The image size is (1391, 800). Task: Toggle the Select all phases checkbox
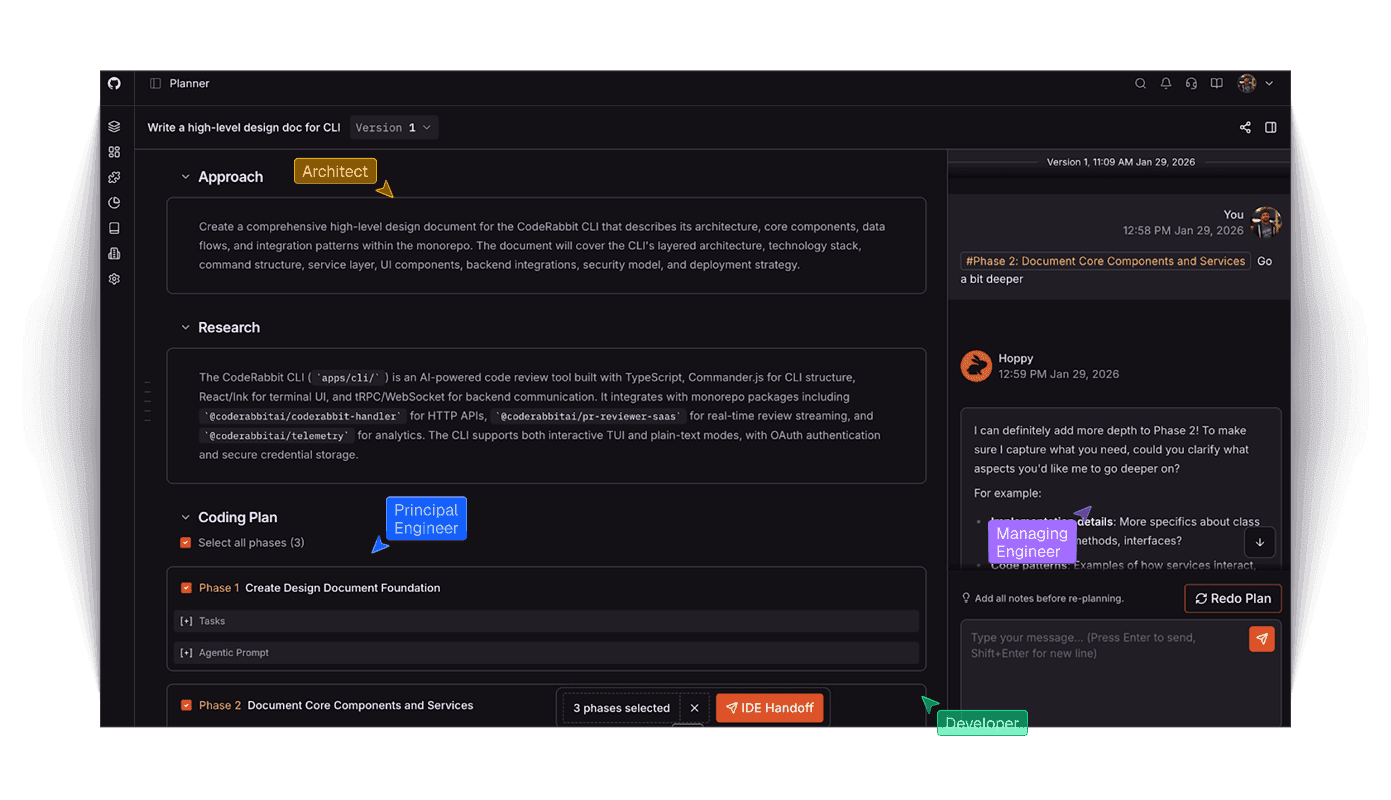coord(185,543)
